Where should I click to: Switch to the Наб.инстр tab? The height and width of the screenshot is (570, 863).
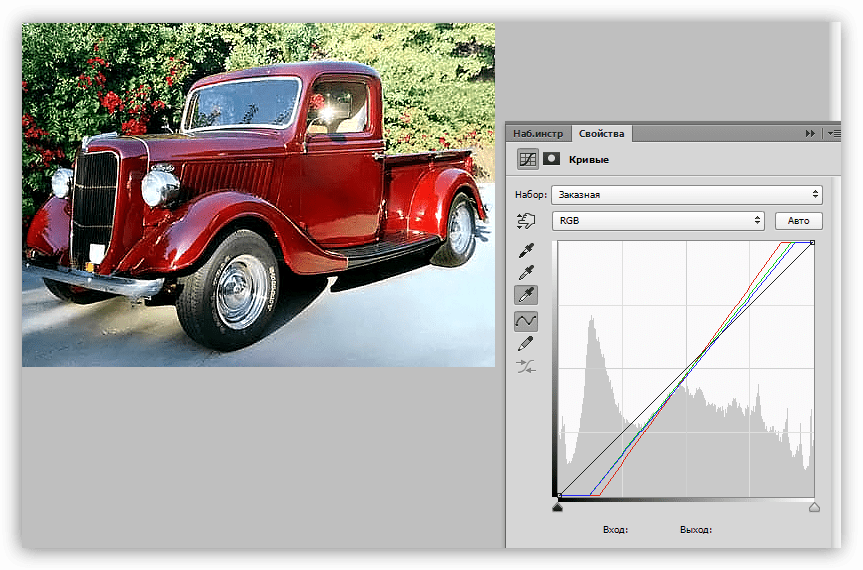538,133
